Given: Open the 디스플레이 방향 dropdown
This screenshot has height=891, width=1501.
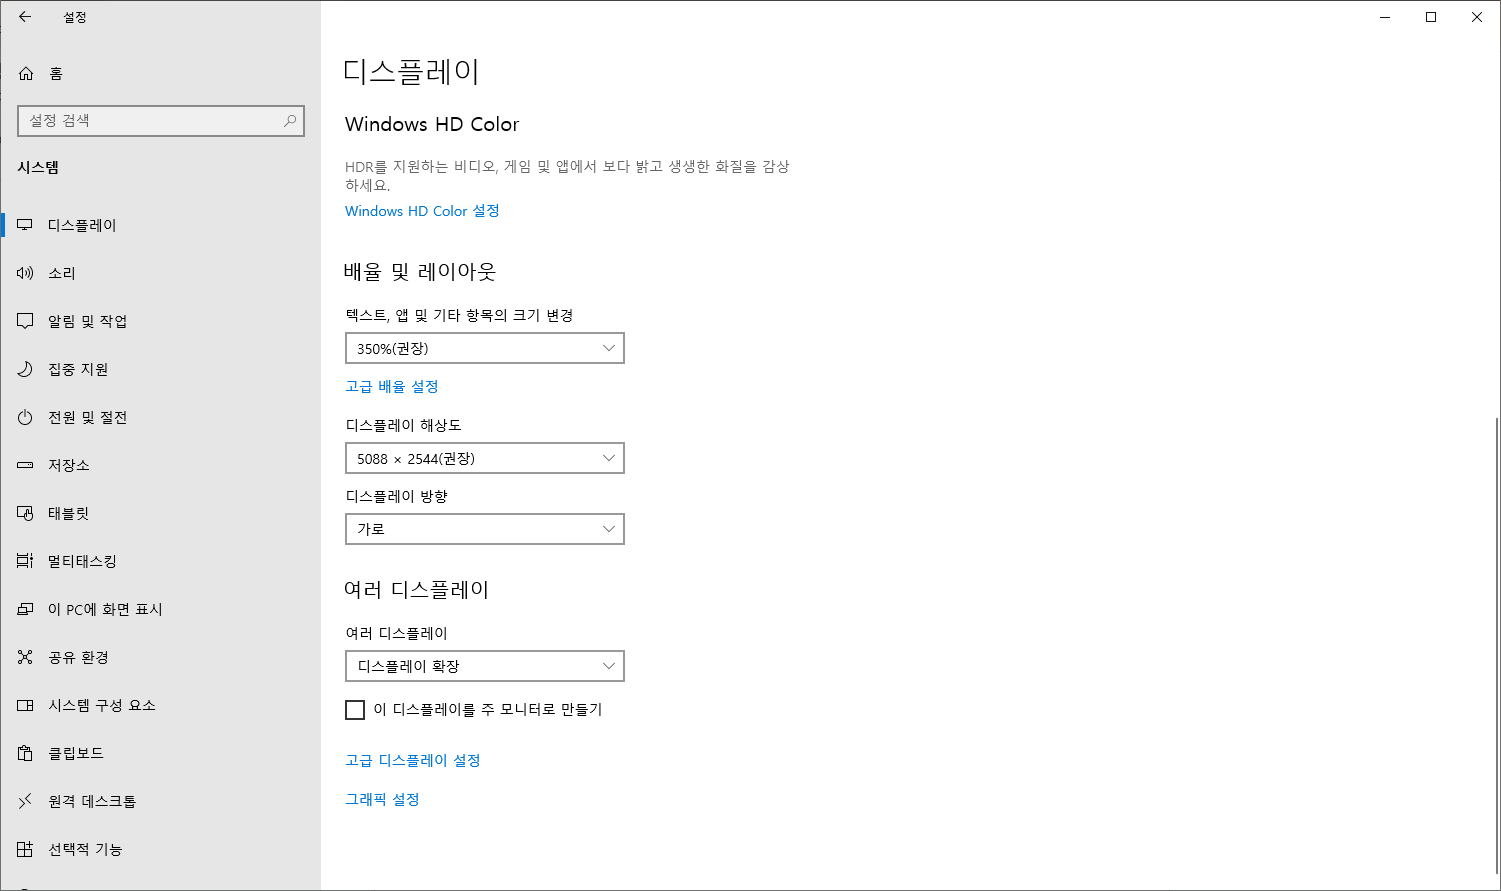Looking at the screenshot, I should (x=485, y=529).
